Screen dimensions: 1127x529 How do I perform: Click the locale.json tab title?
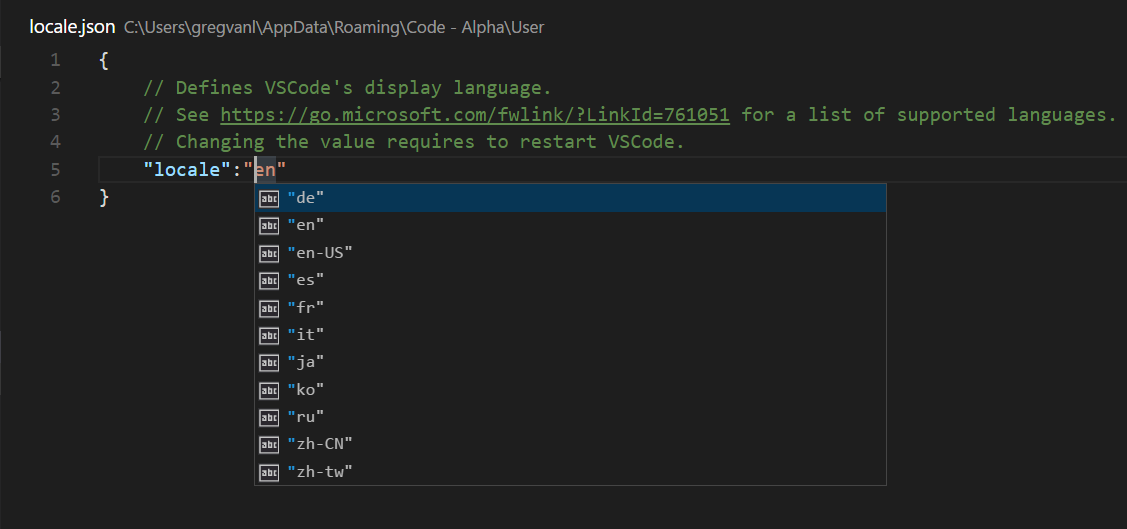[x=72, y=27]
